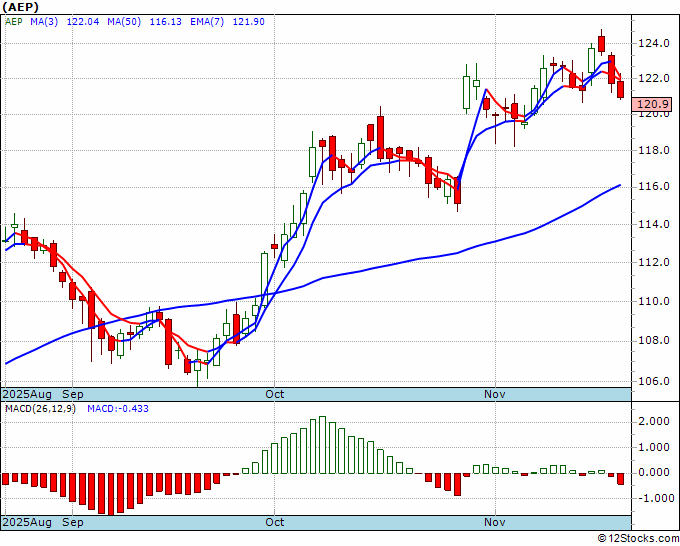The height and width of the screenshot is (546, 680).
Task: Click the 108.0 price axis label
Action: pyautogui.click(x=654, y=340)
